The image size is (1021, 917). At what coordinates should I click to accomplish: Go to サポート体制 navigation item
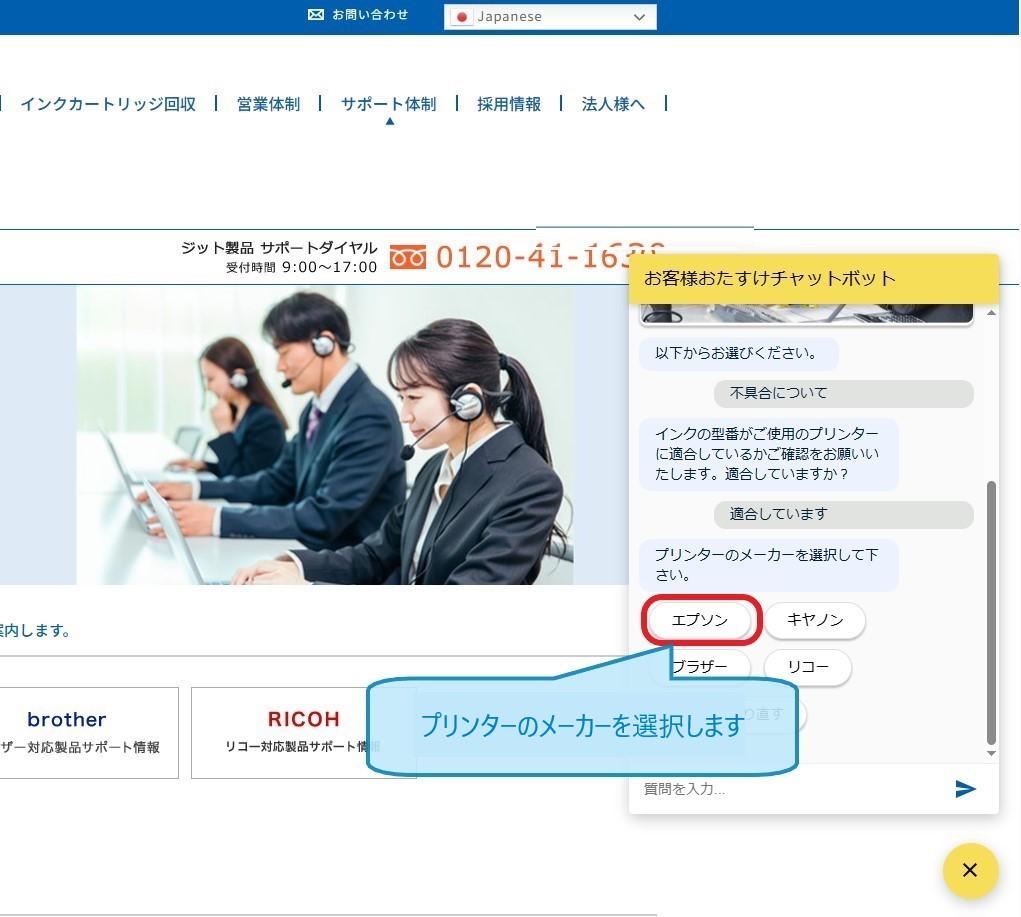tap(388, 104)
